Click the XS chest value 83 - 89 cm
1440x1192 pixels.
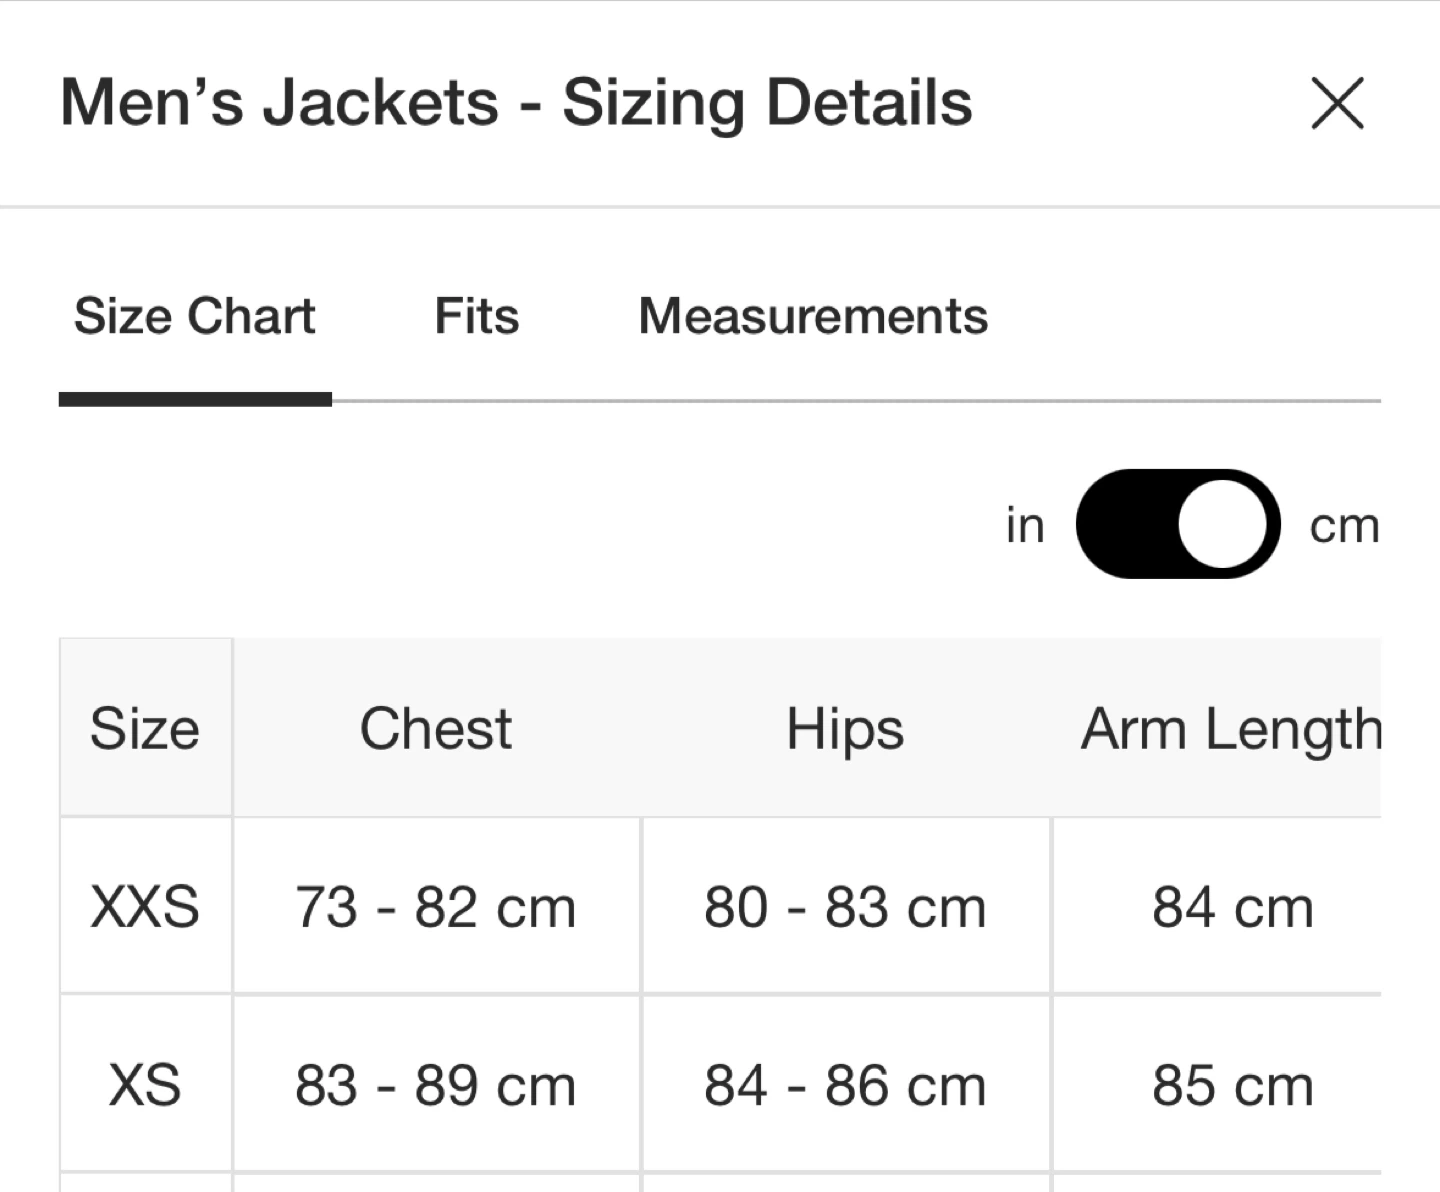coord(436,1085)
